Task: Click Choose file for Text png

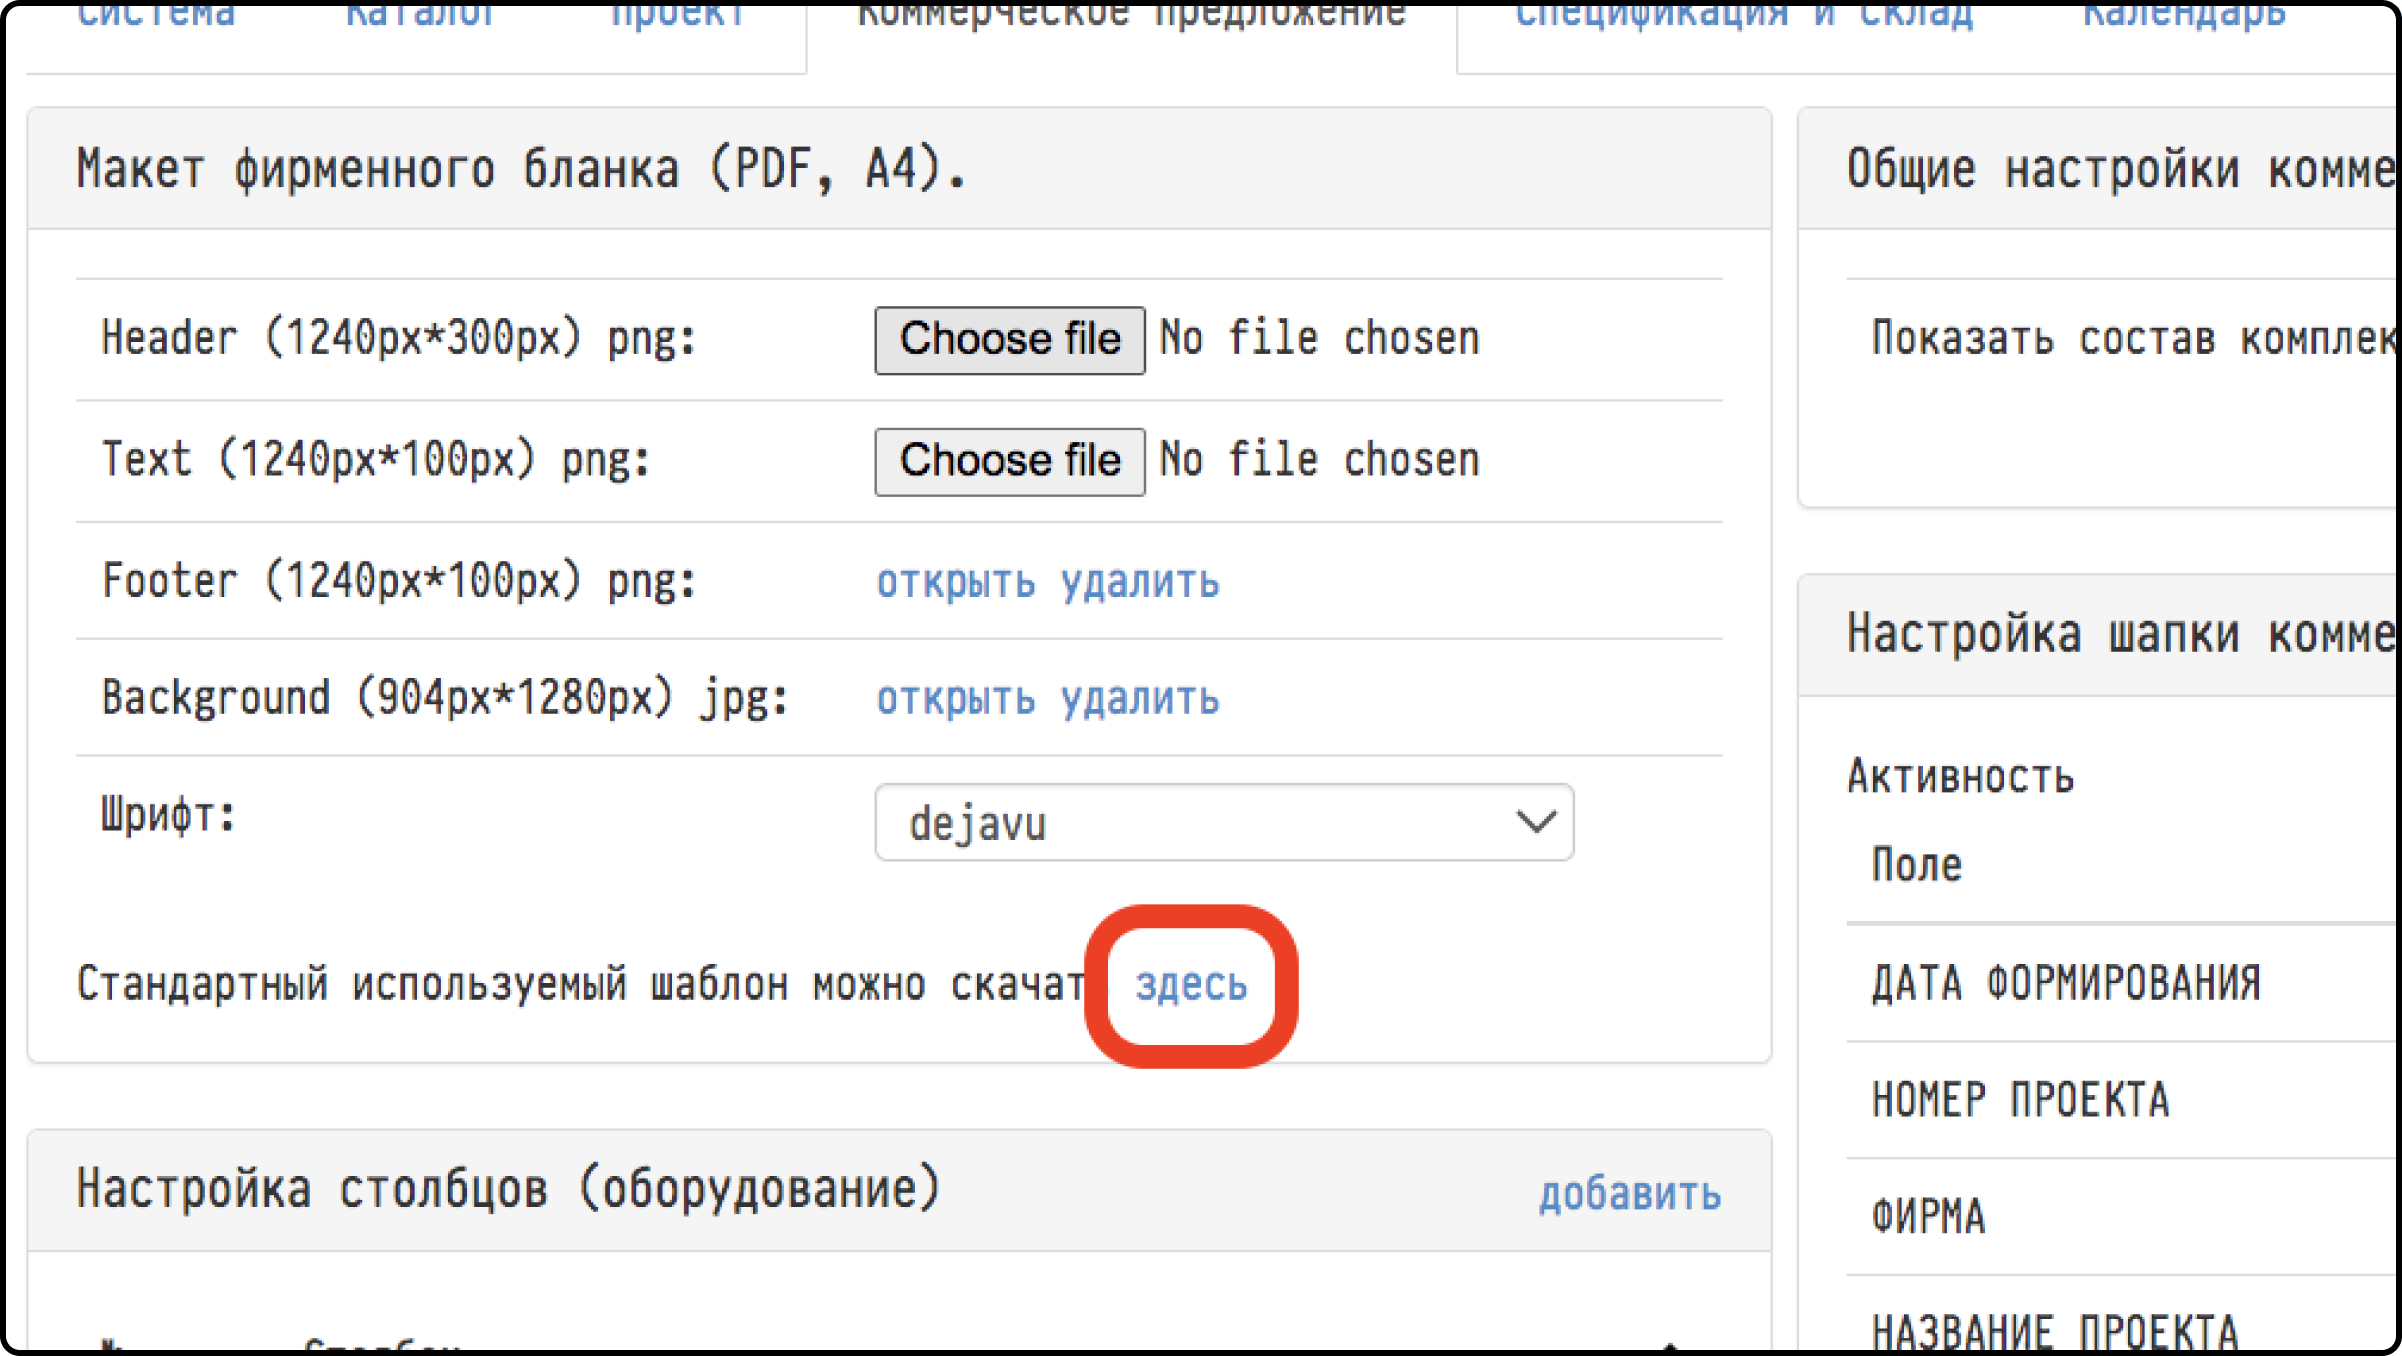Action: pos(1009,462)
